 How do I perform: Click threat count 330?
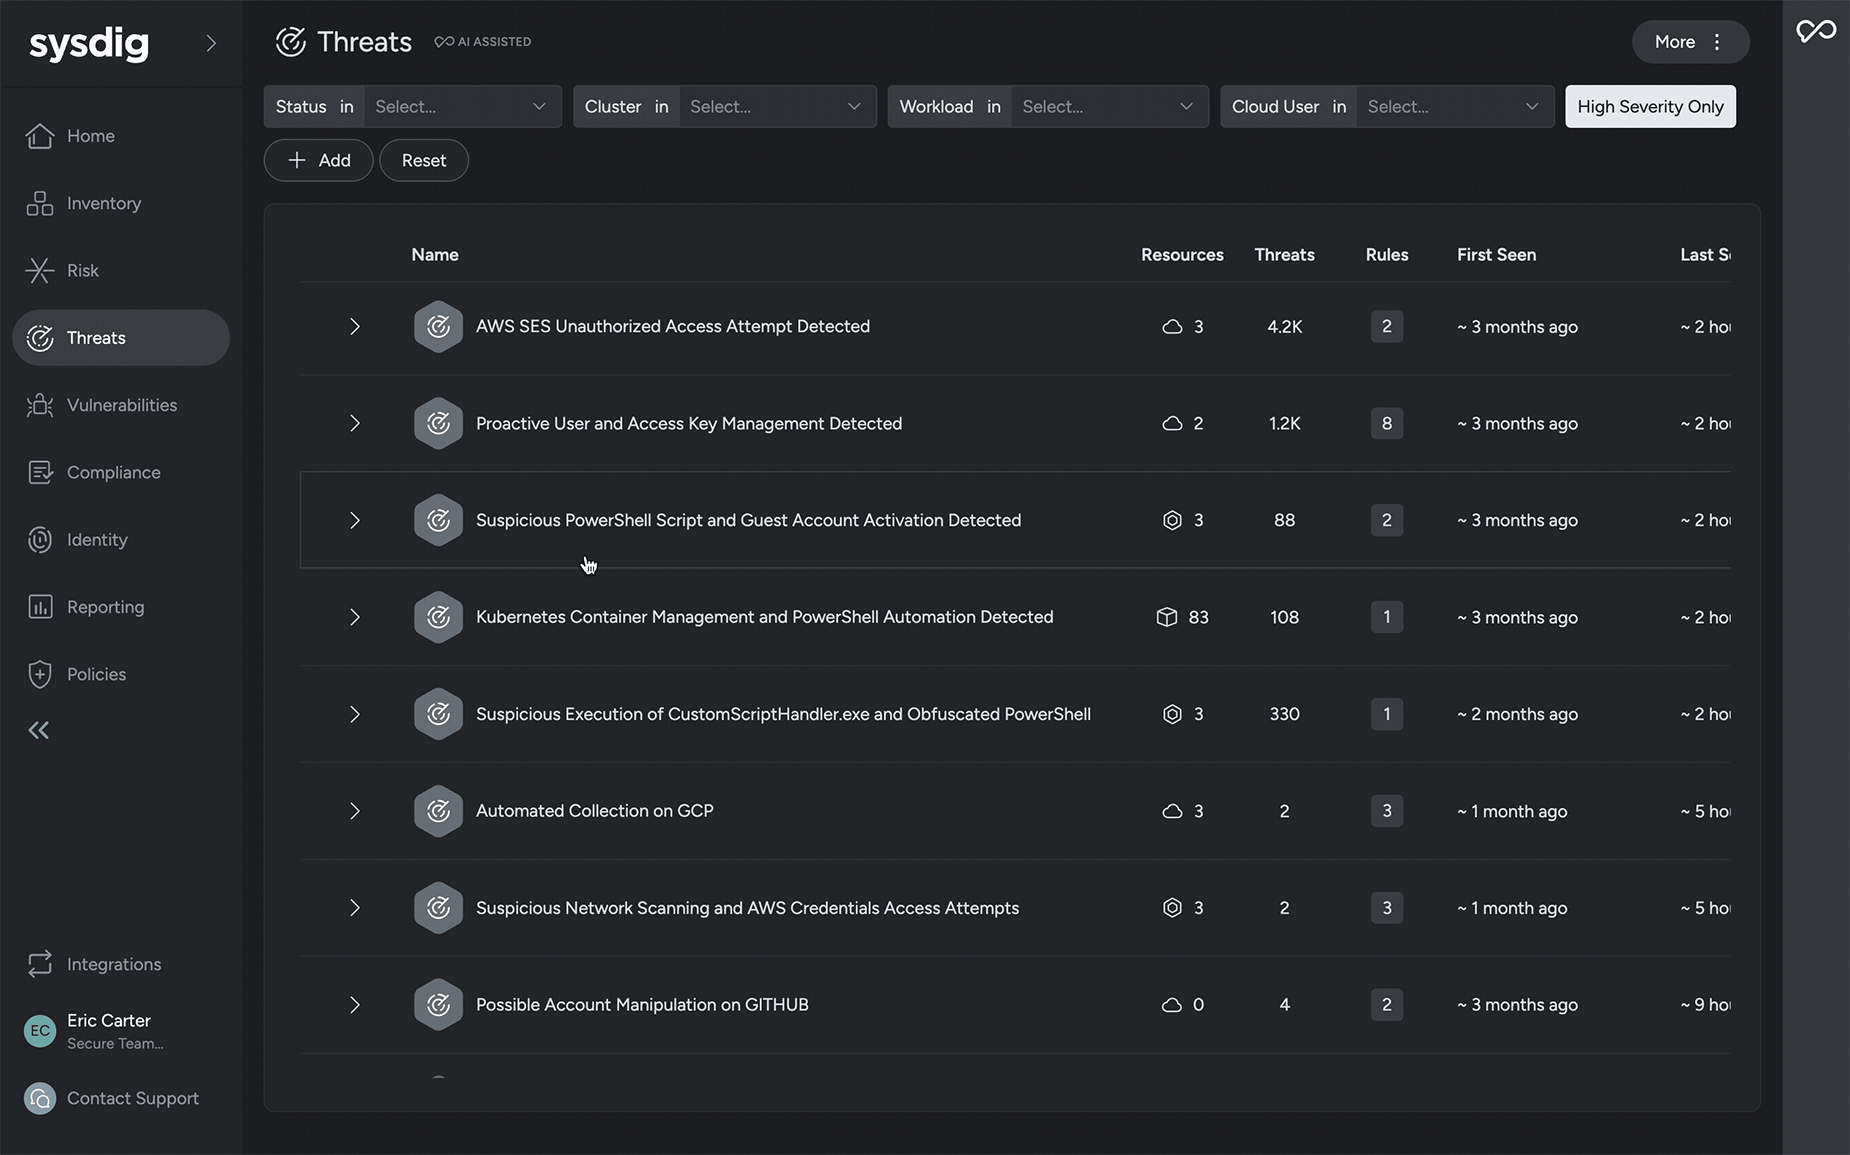click(x=1284, y=714)
